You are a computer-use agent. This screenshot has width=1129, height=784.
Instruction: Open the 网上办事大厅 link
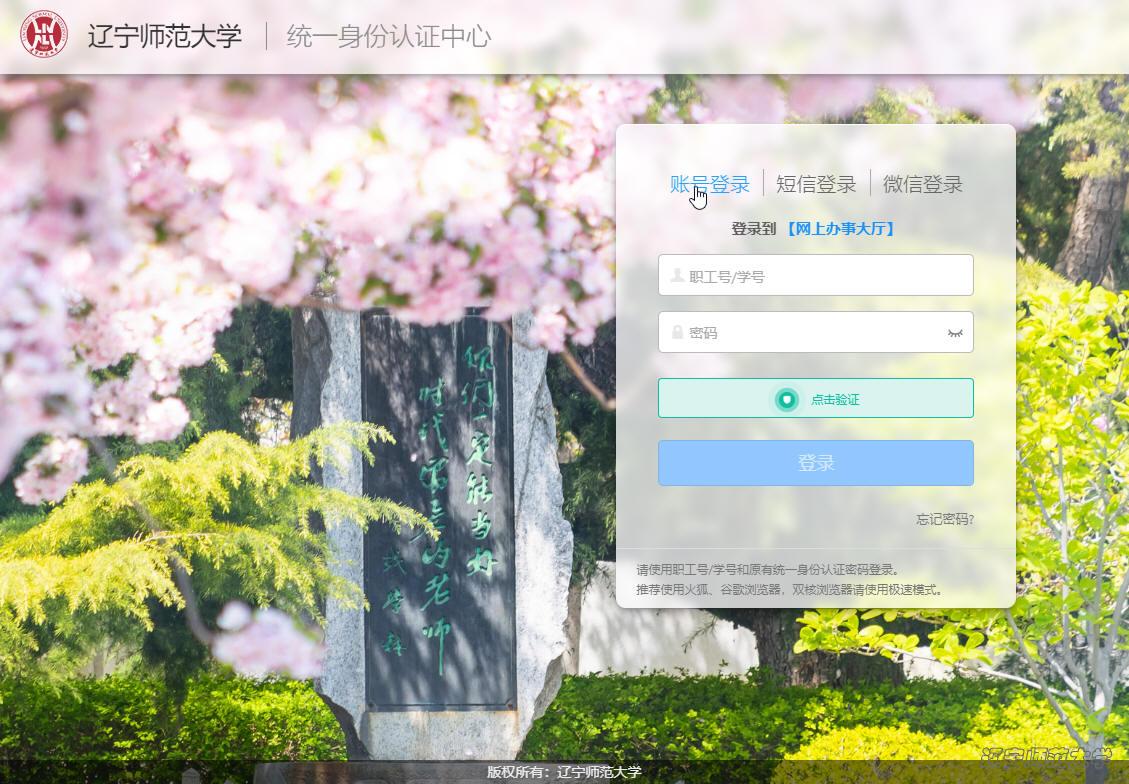coord(840,229)
